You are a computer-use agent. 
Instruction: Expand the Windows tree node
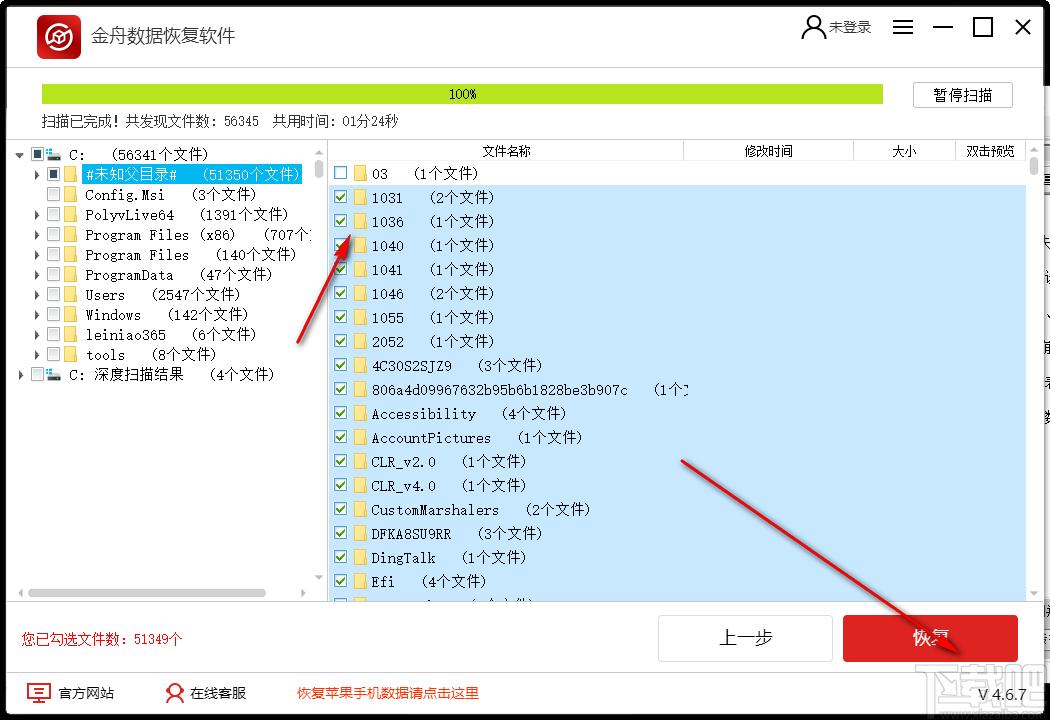pos(37,315)
